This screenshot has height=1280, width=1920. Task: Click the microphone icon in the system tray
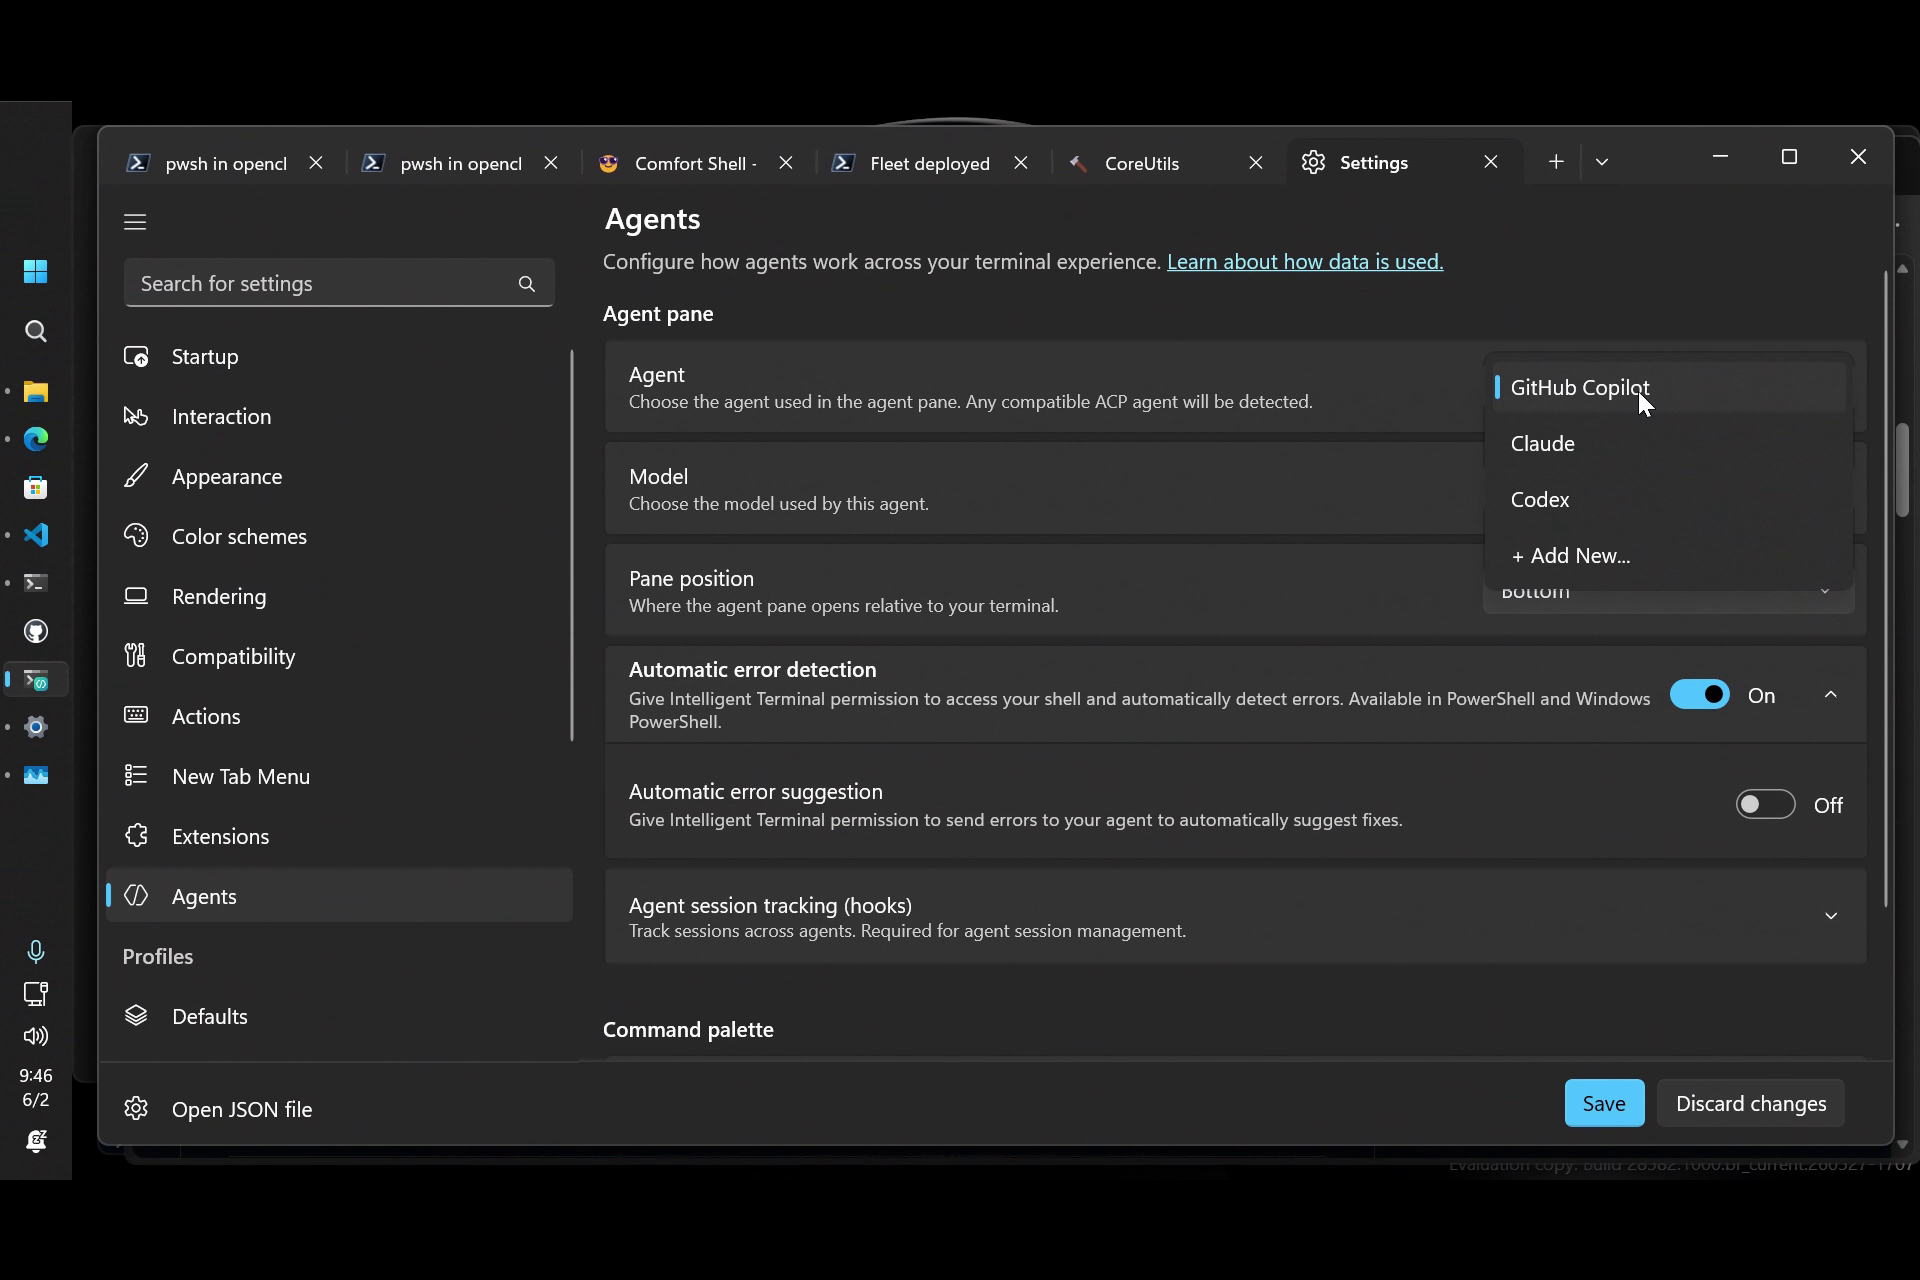(36, 951)
